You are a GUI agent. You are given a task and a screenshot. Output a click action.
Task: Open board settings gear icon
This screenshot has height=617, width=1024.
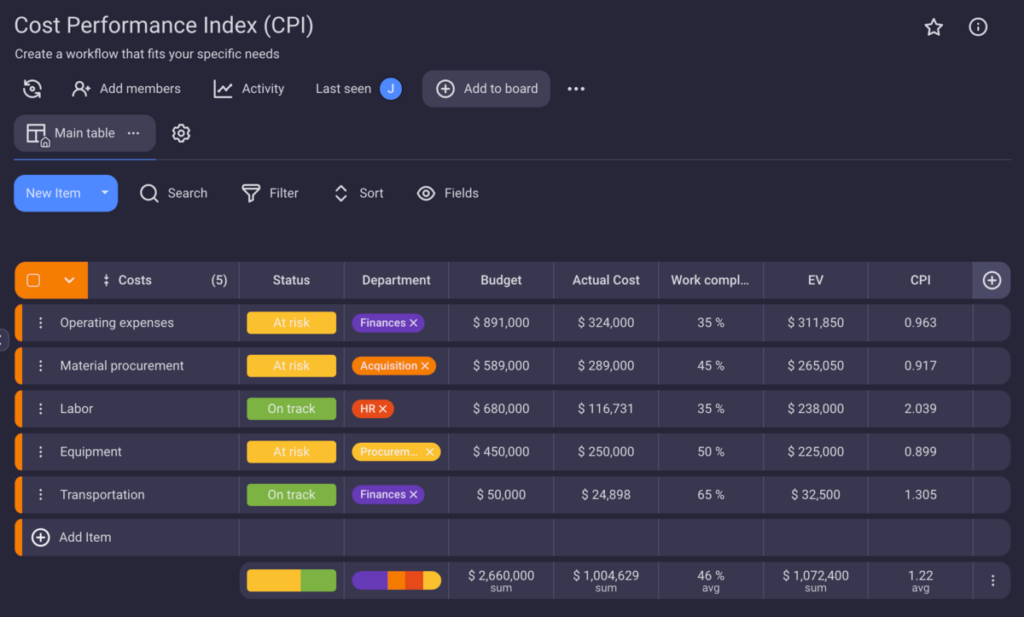(x=181, y=132)
